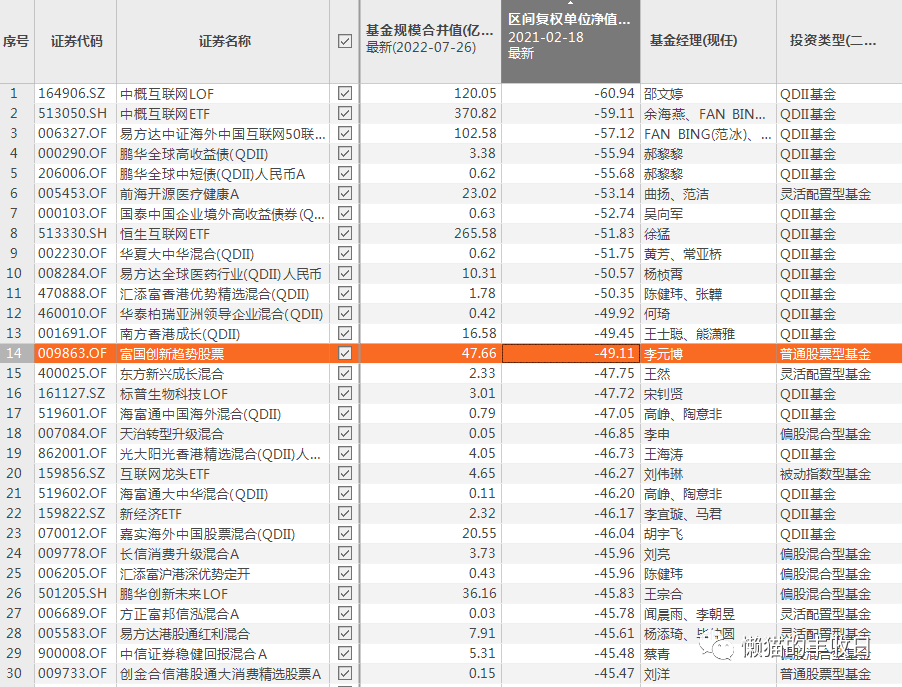
Task: Uncheck the checkbox for 中概互联网LOF row
Action: pos(345,93)
